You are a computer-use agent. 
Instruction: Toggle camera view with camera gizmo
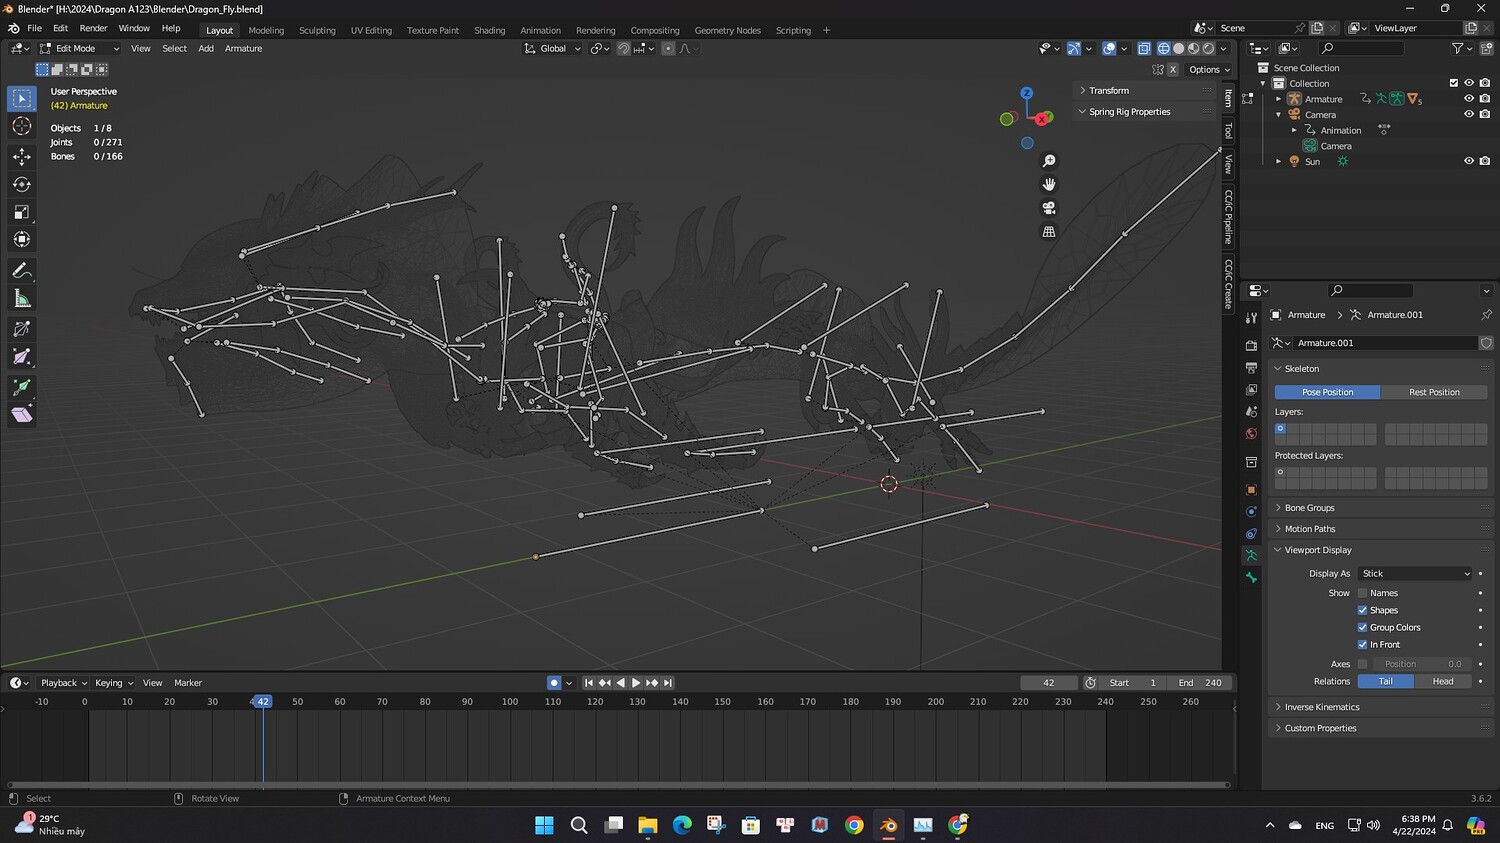(x=1049, y=208)
